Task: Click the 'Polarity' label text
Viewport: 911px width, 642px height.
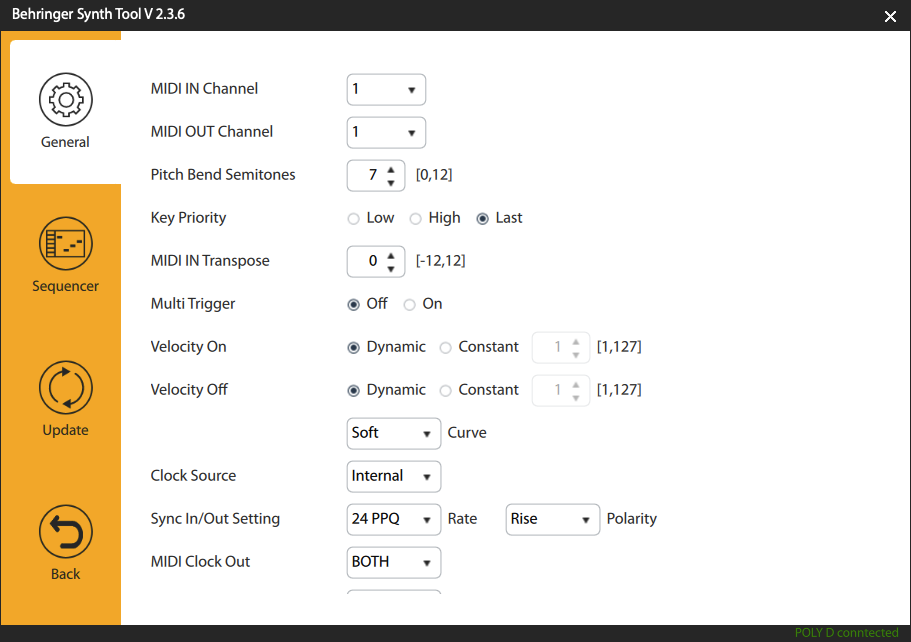Action: point(632,519)
